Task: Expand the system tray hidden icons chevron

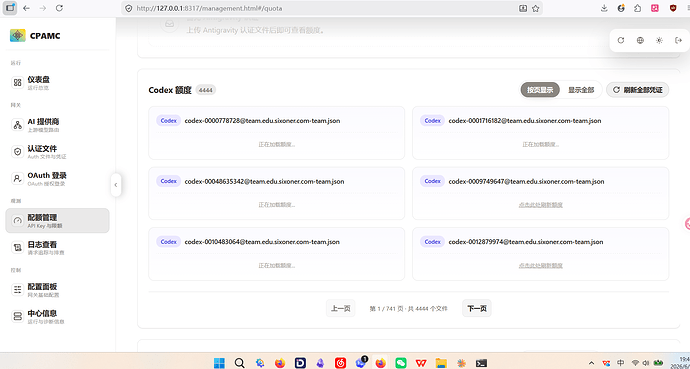Action: click(x=591, y=363)
